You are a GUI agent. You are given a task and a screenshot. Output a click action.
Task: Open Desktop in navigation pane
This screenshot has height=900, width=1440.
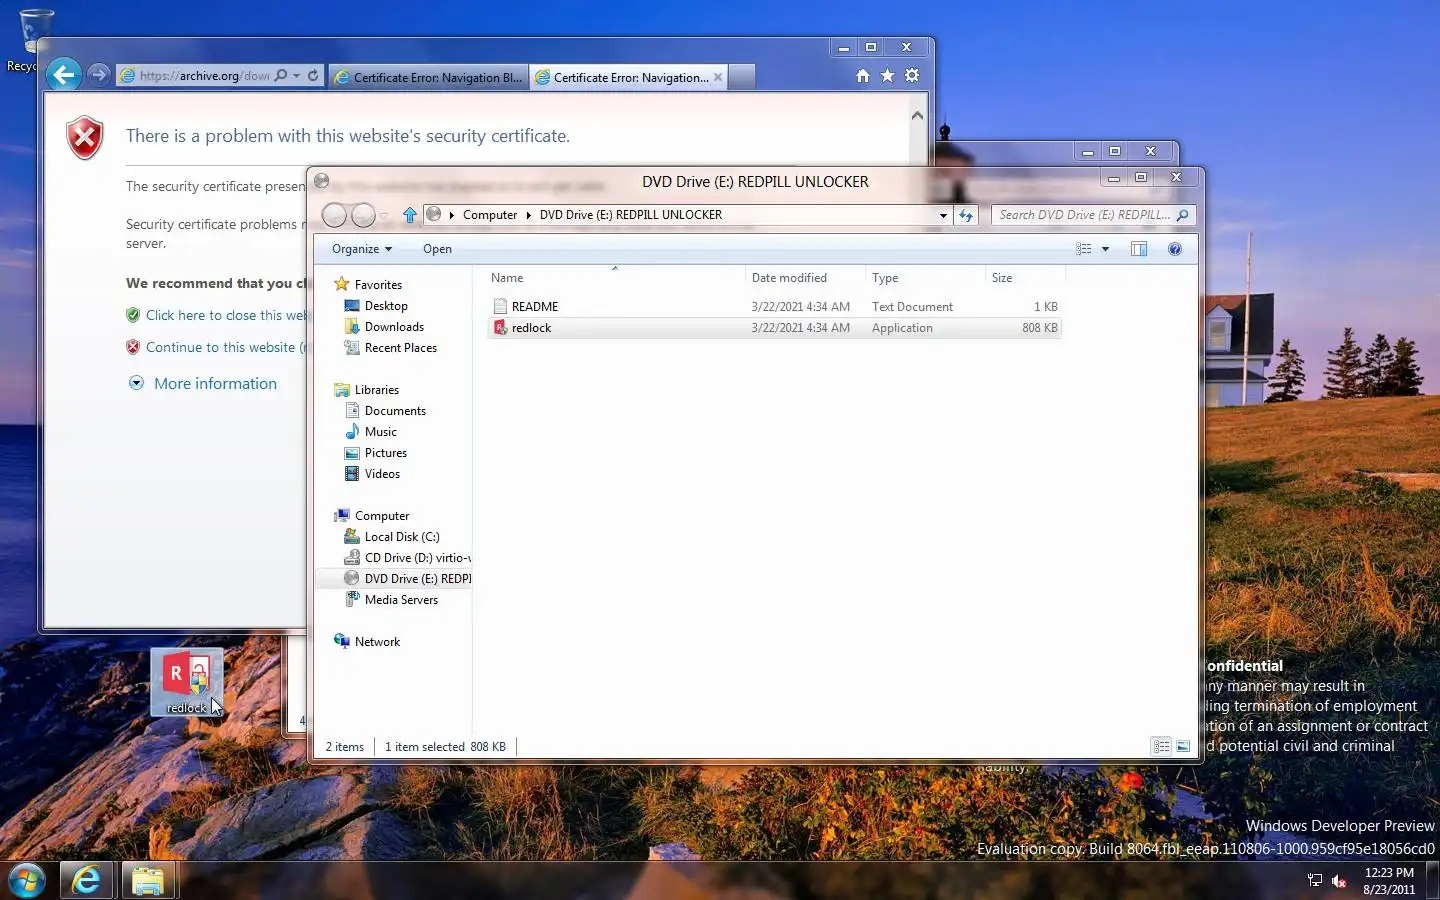click(386, 306)
